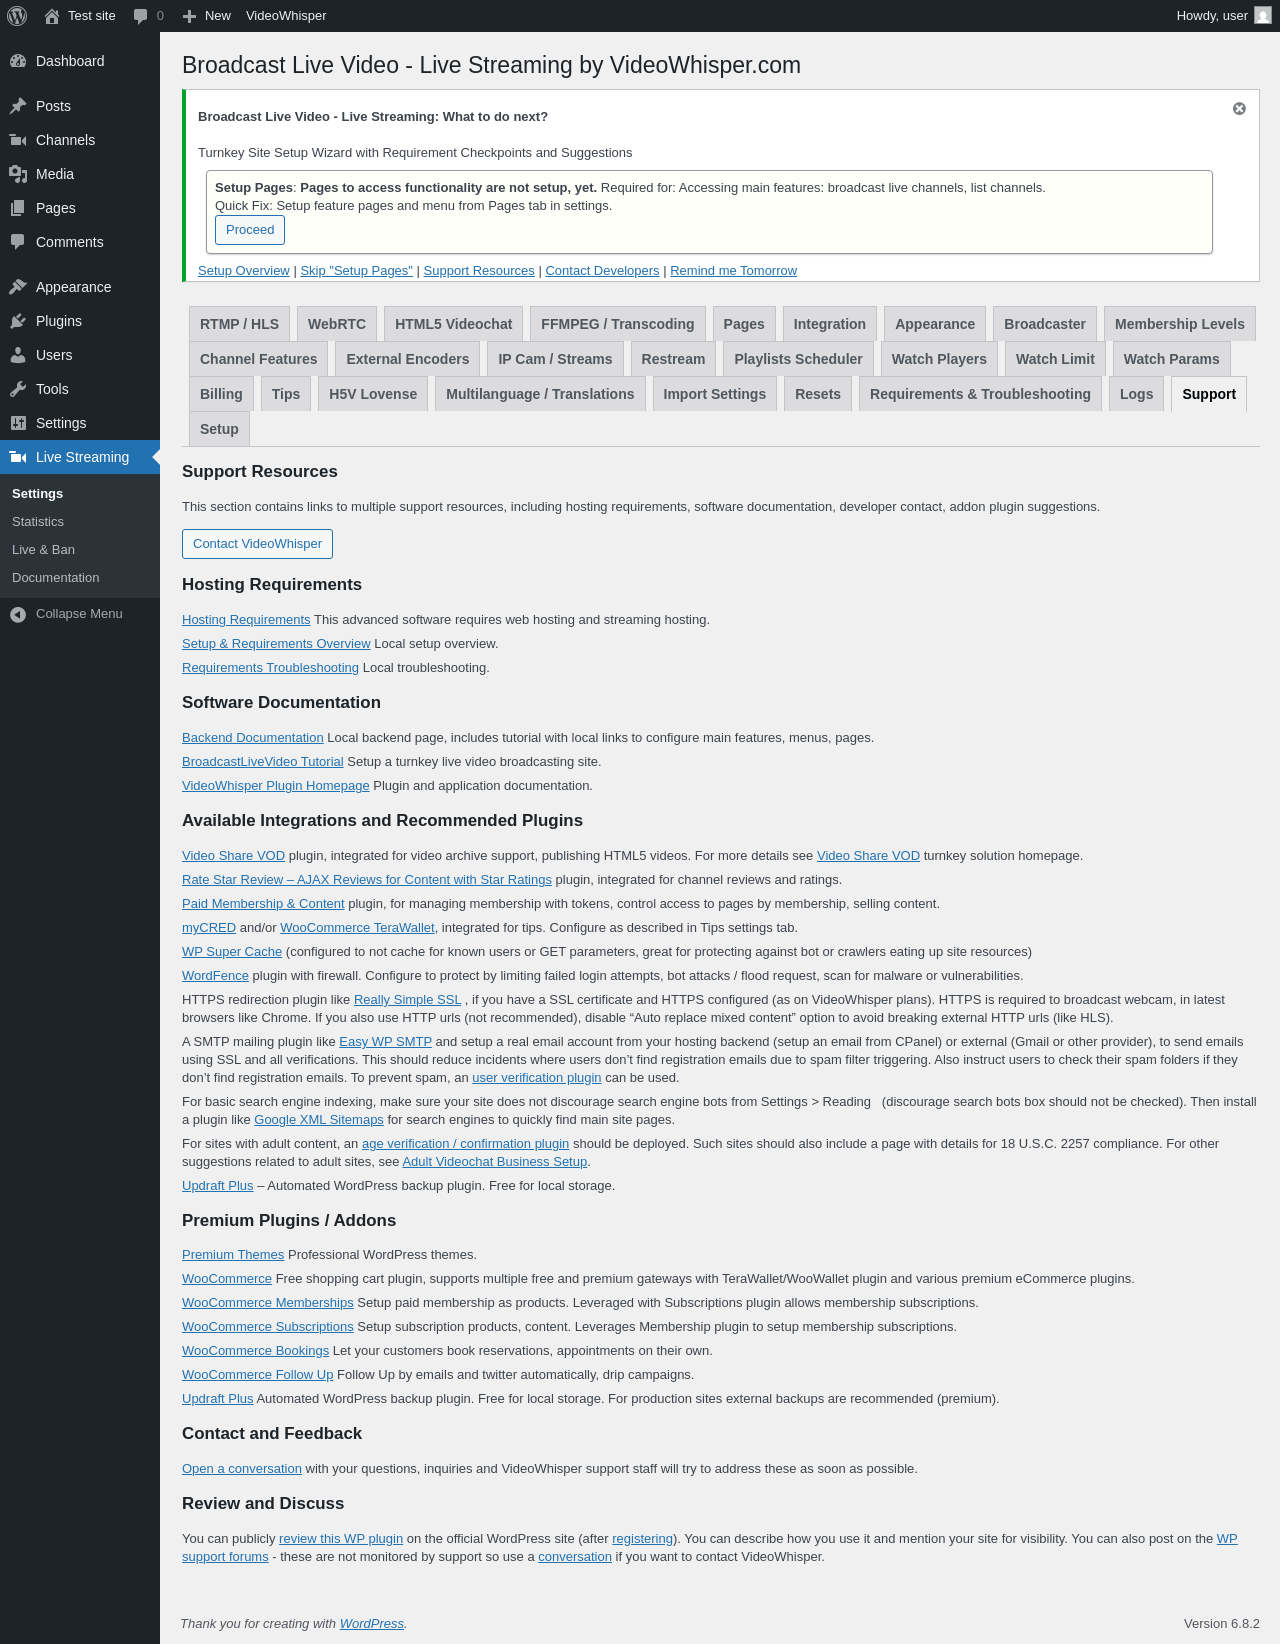Image resolution: width=1280 pixels, height=1644 pixels.
Task: Open Requirements & Troubleshooting tab
Action: tap(980, 394)
